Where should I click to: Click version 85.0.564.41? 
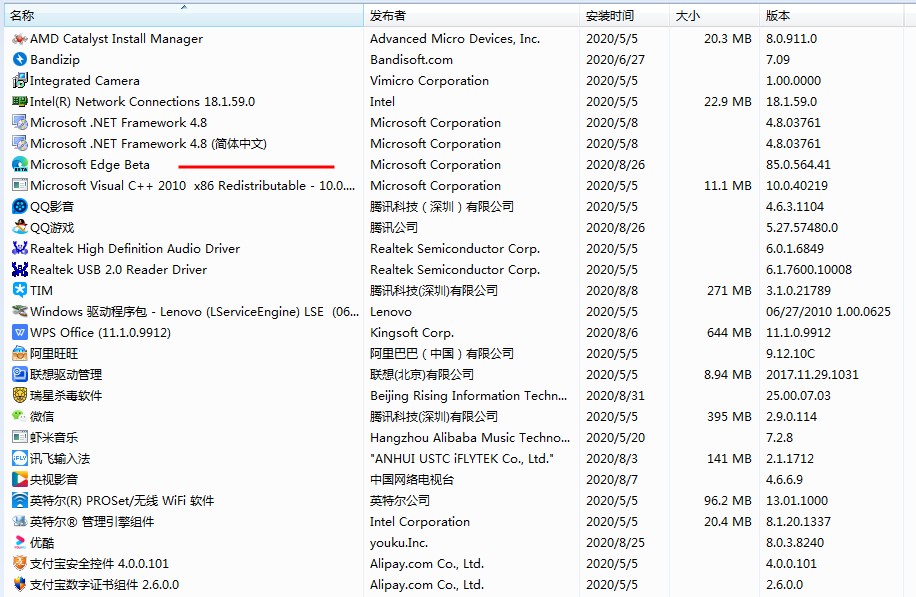tap(798, 165)
